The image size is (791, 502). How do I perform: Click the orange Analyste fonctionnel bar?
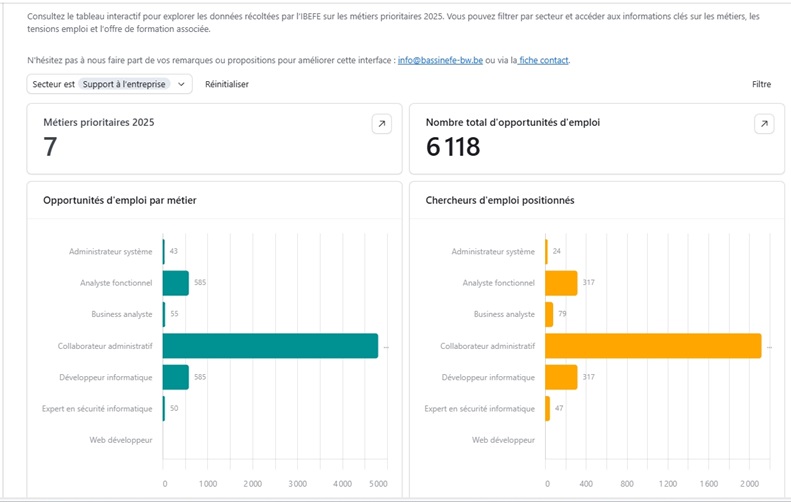point(561,283)
